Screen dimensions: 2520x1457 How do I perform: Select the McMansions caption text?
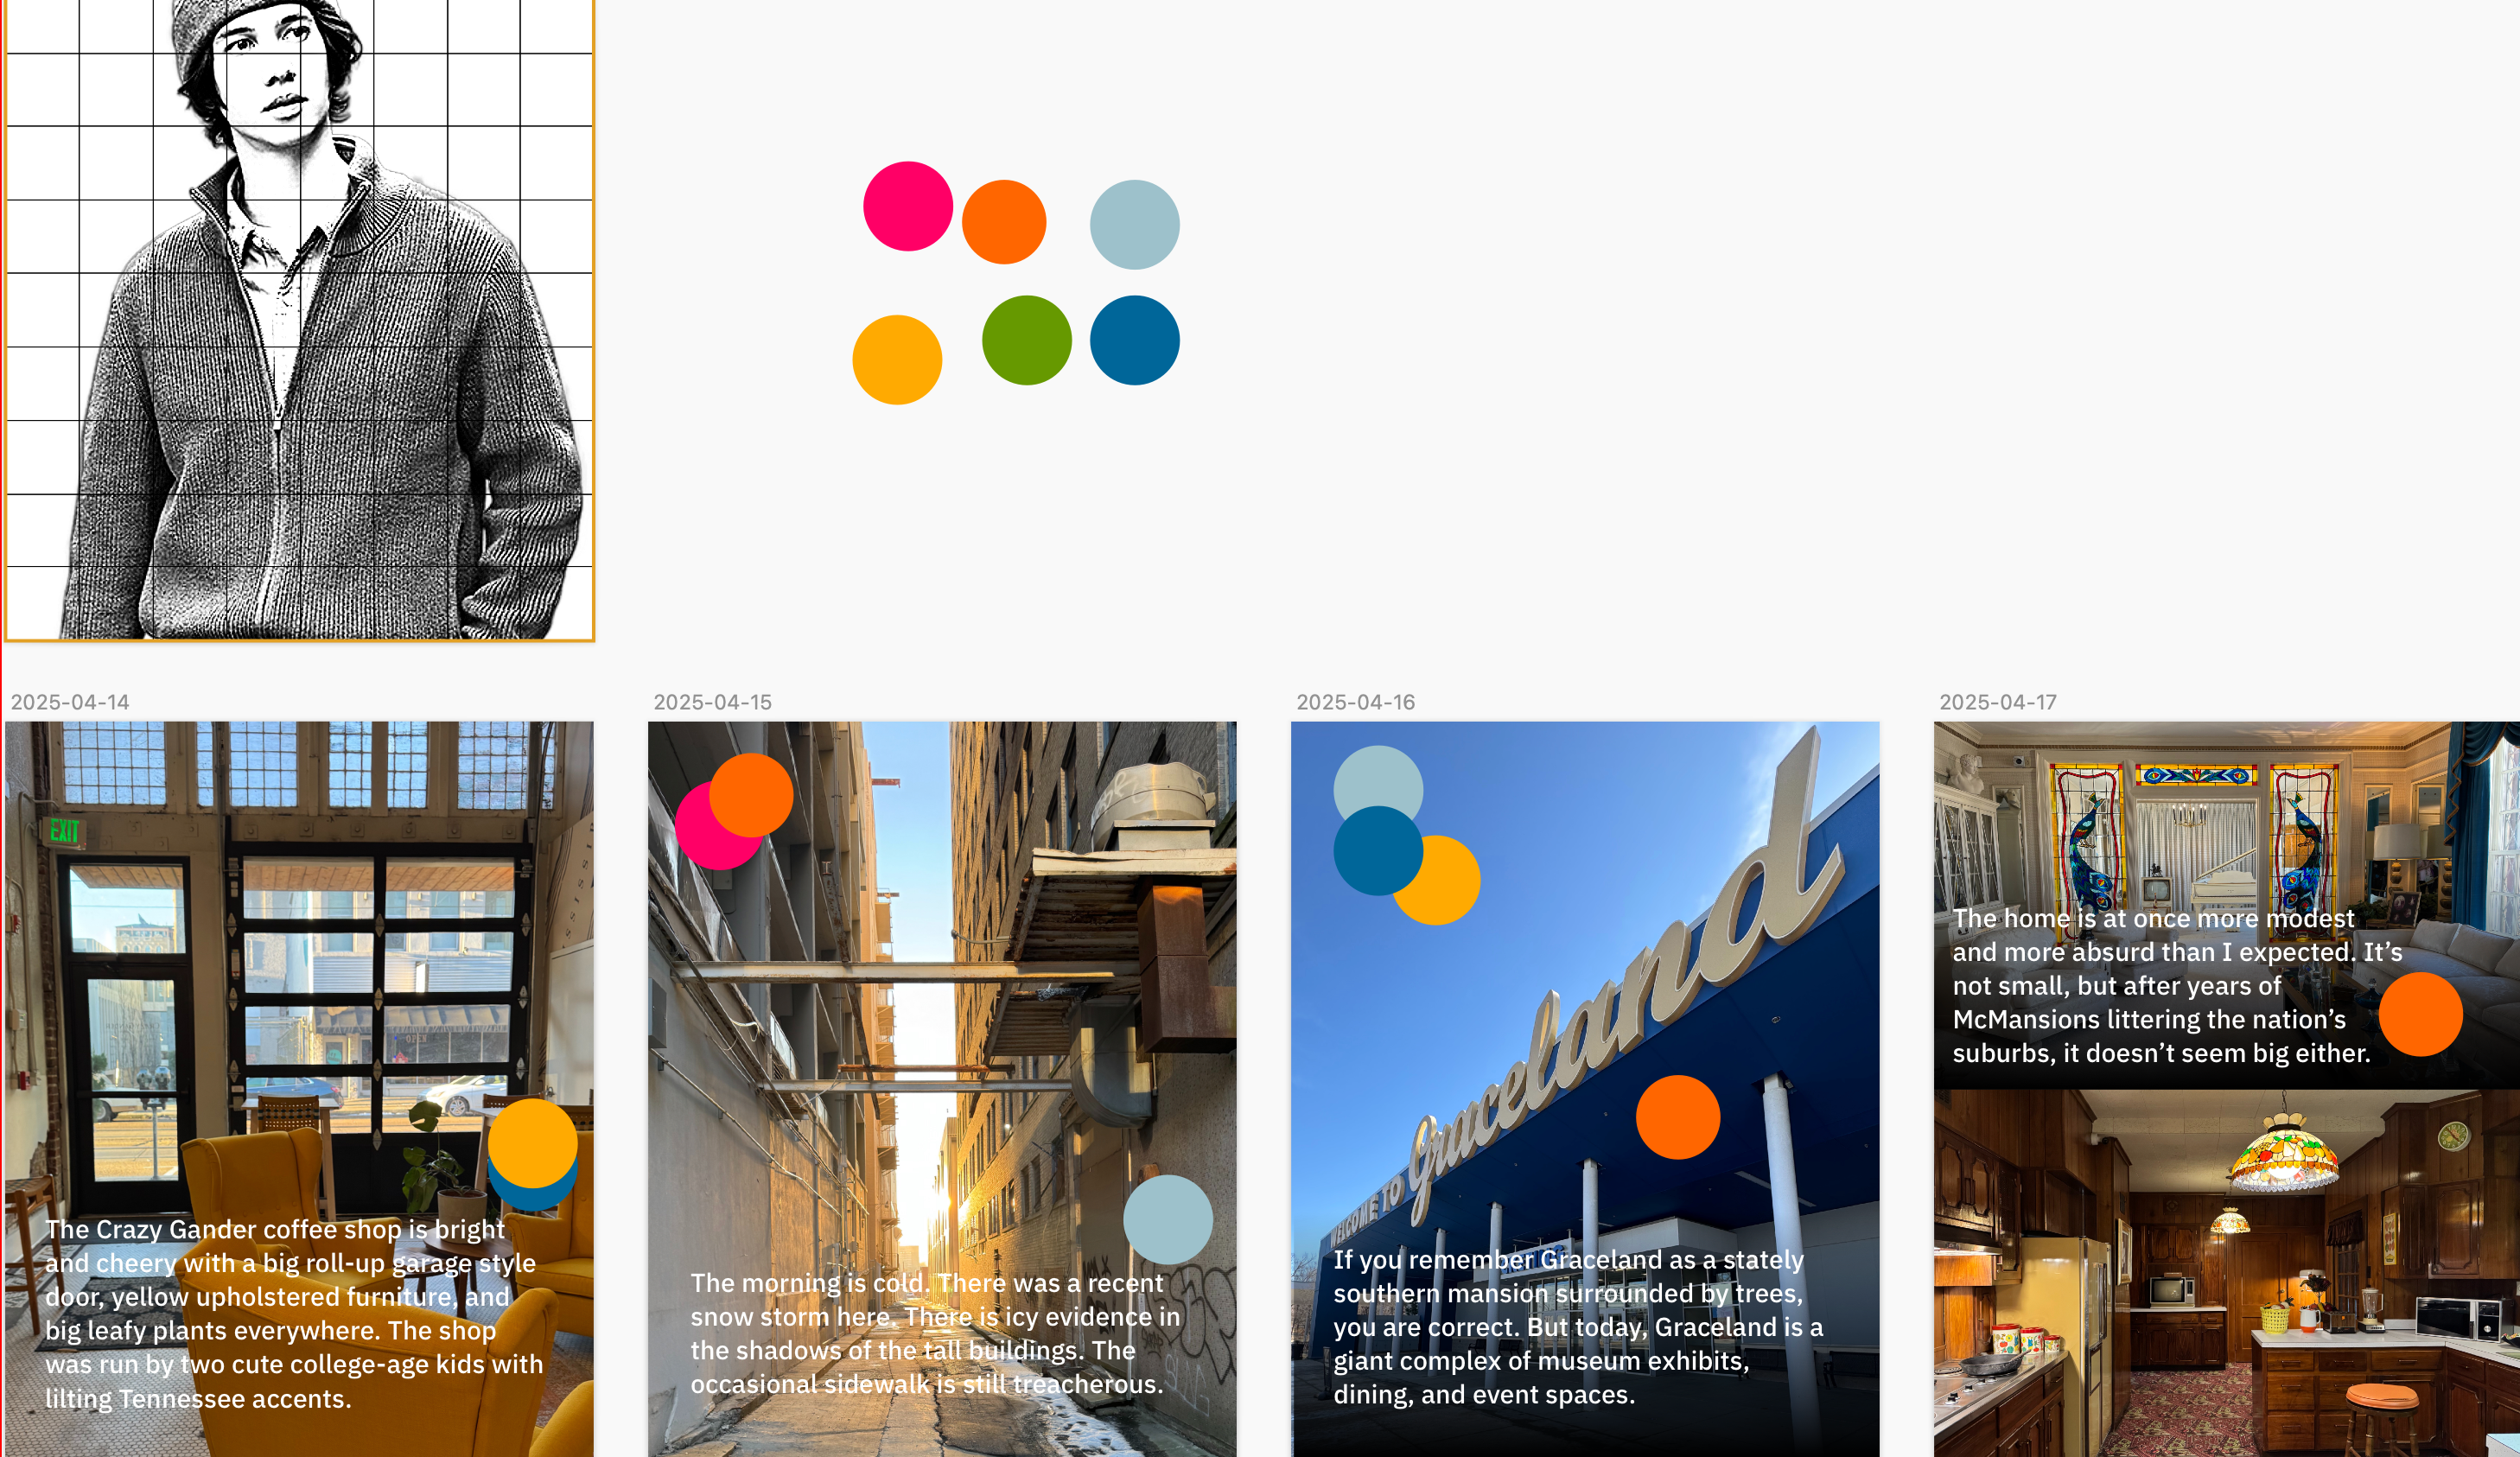[x=2176, y=985]
